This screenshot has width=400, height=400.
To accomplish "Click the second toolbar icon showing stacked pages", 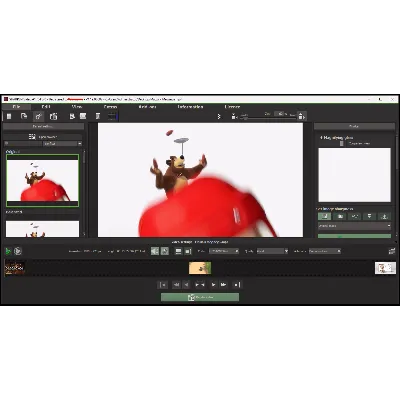I will [24, 116].
